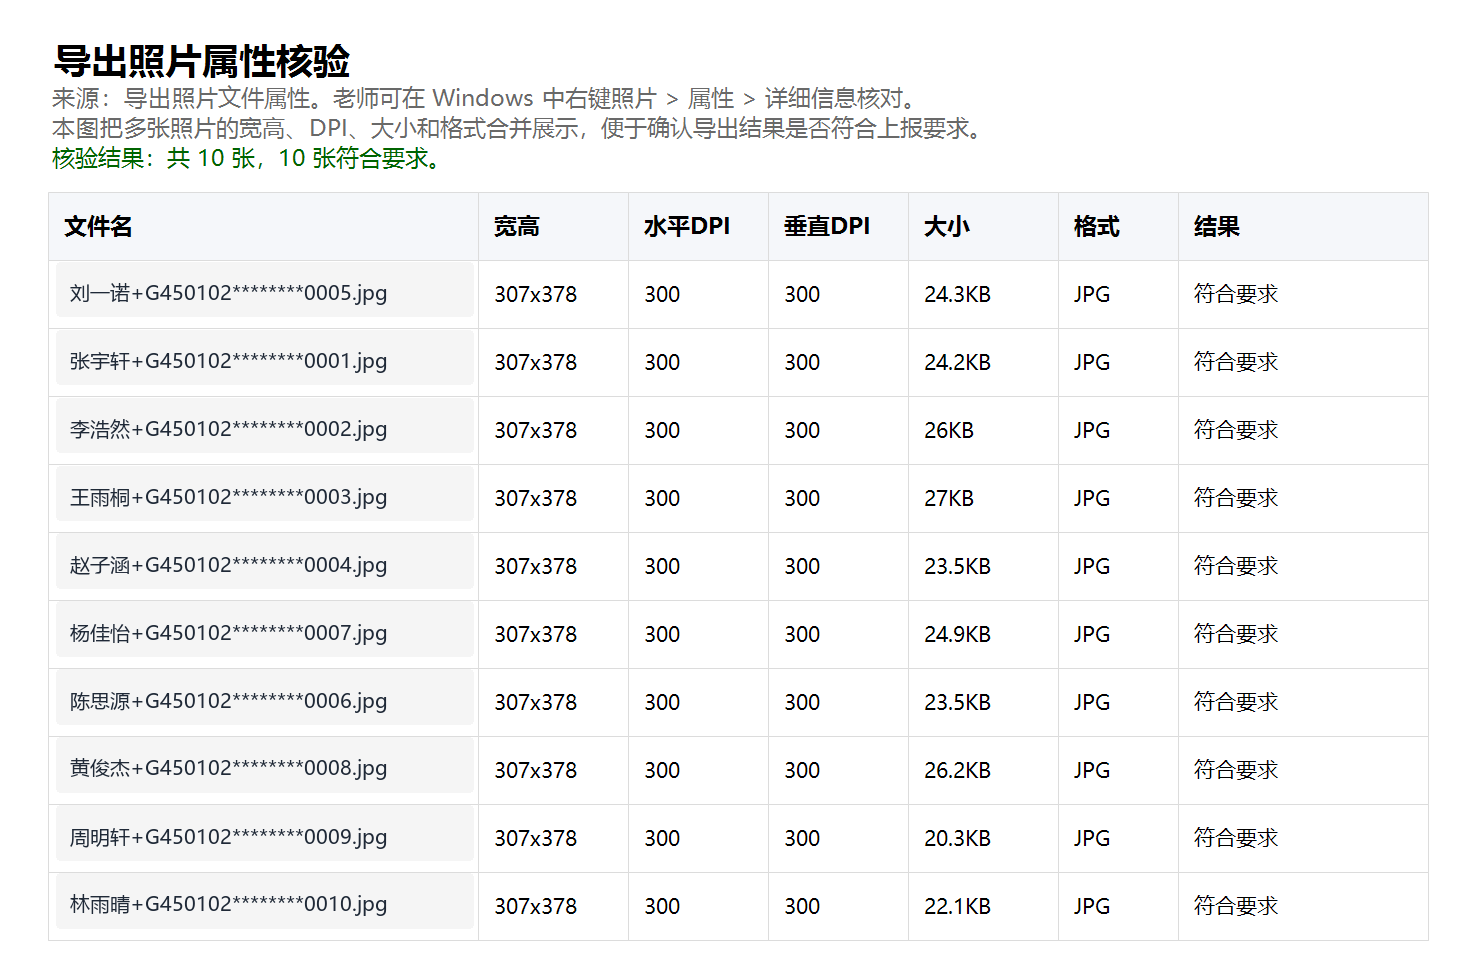1480x978 pixels.
Task: Click the 导出照片属性核验 title
Action: point(201,61)
